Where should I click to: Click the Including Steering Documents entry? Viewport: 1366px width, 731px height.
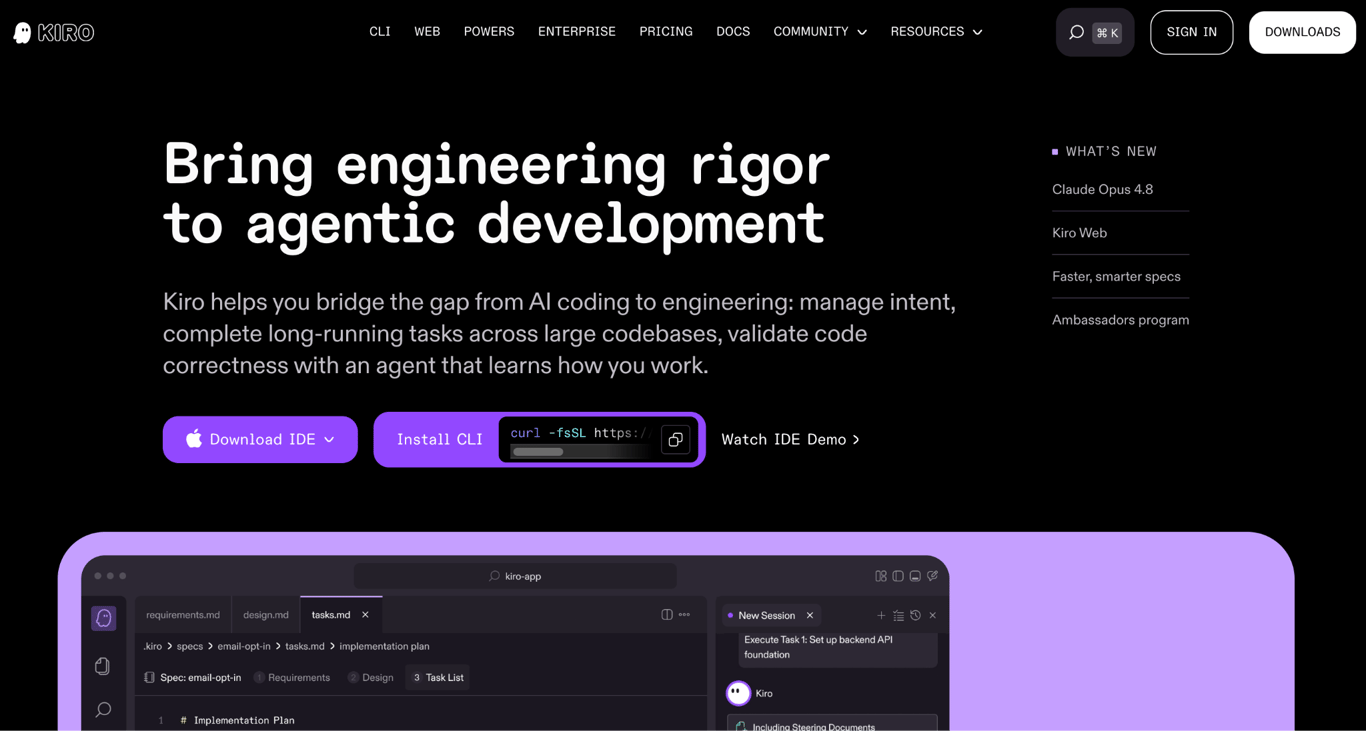832,723
